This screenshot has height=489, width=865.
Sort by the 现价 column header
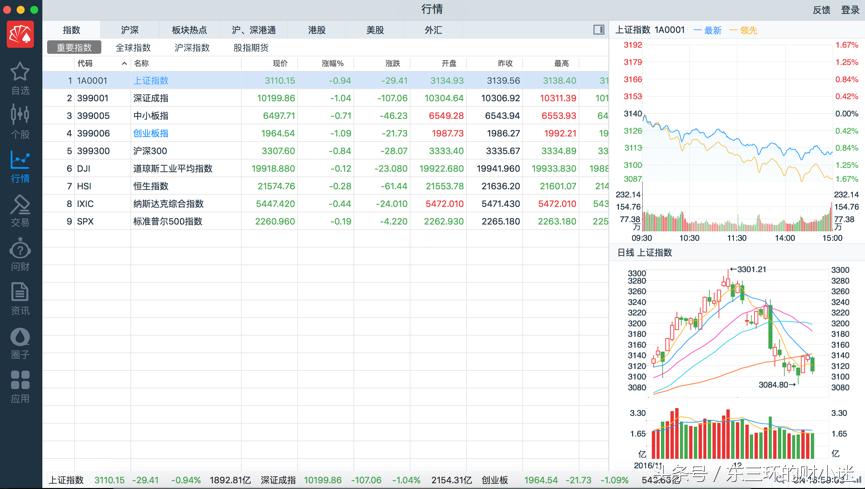tap(280, 63)
